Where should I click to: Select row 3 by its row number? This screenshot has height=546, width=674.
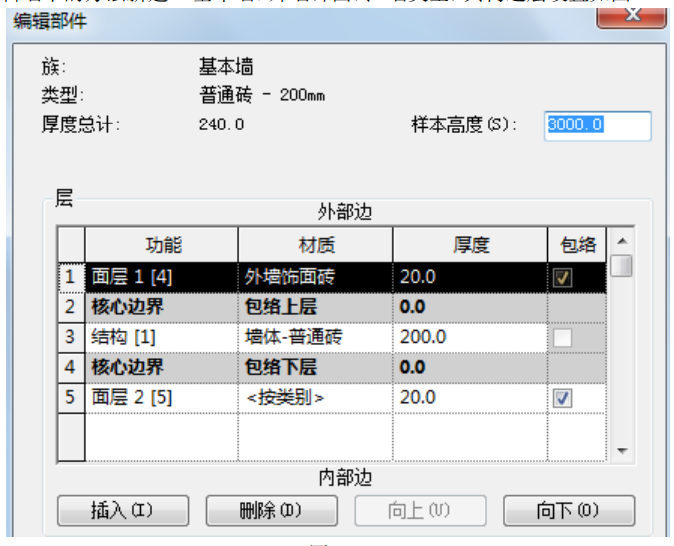coord(70,337)
